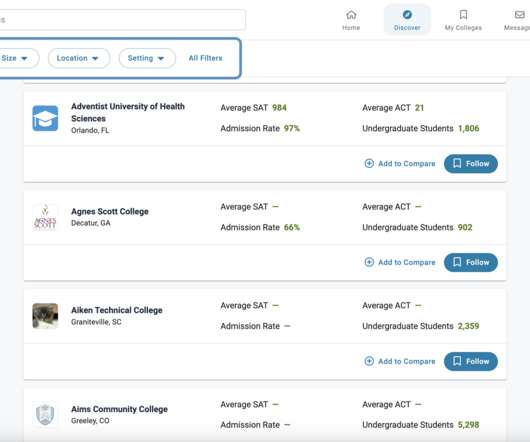Expand the Setting filter dropdown

[x=147, y=58]
